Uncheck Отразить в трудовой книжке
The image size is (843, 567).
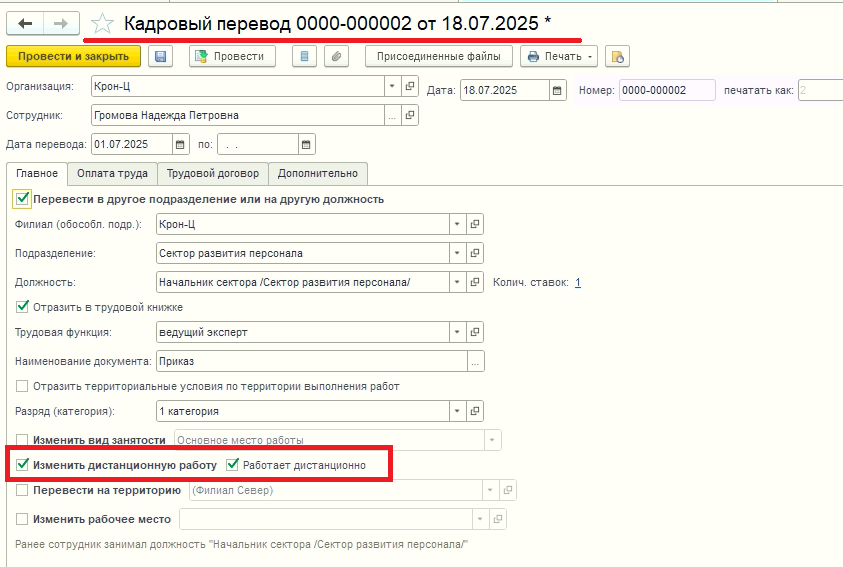(x=22, y=307)
